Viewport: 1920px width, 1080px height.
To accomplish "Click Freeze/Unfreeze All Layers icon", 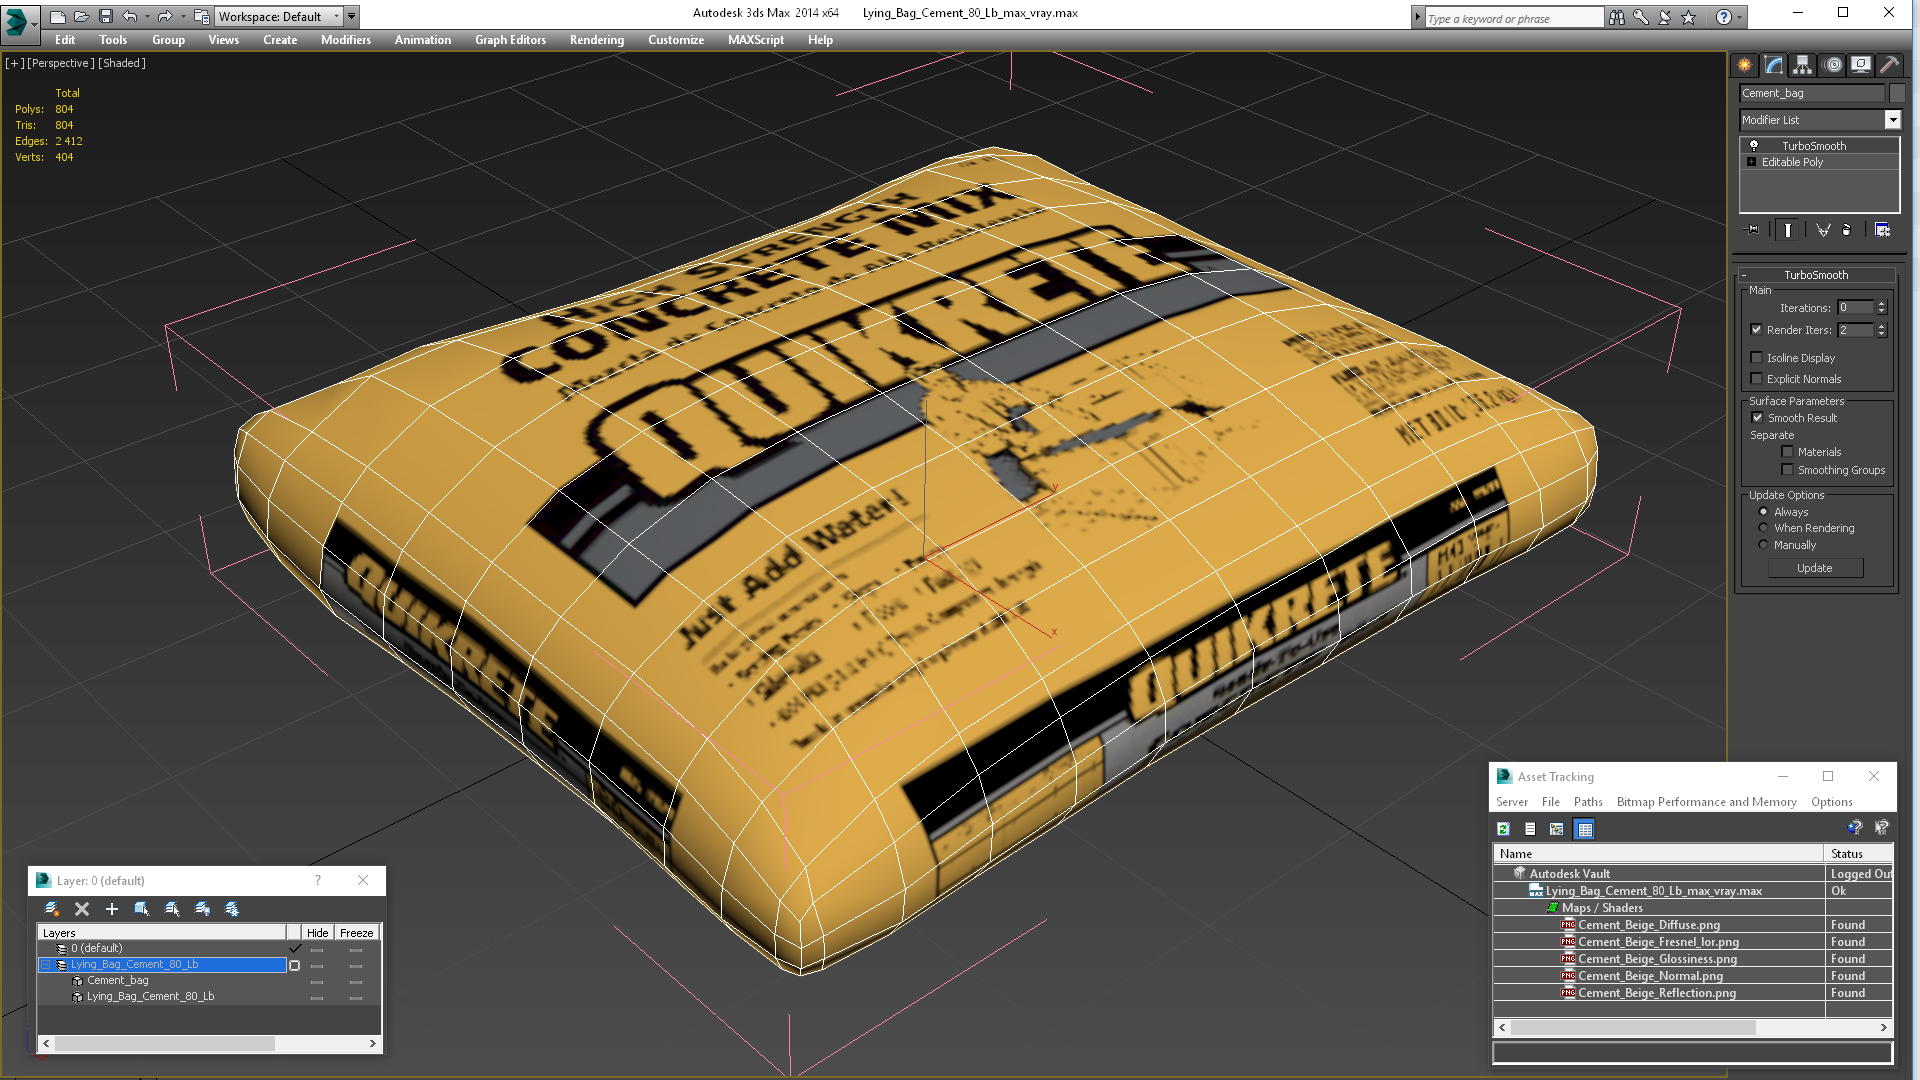I will (232, 909).
